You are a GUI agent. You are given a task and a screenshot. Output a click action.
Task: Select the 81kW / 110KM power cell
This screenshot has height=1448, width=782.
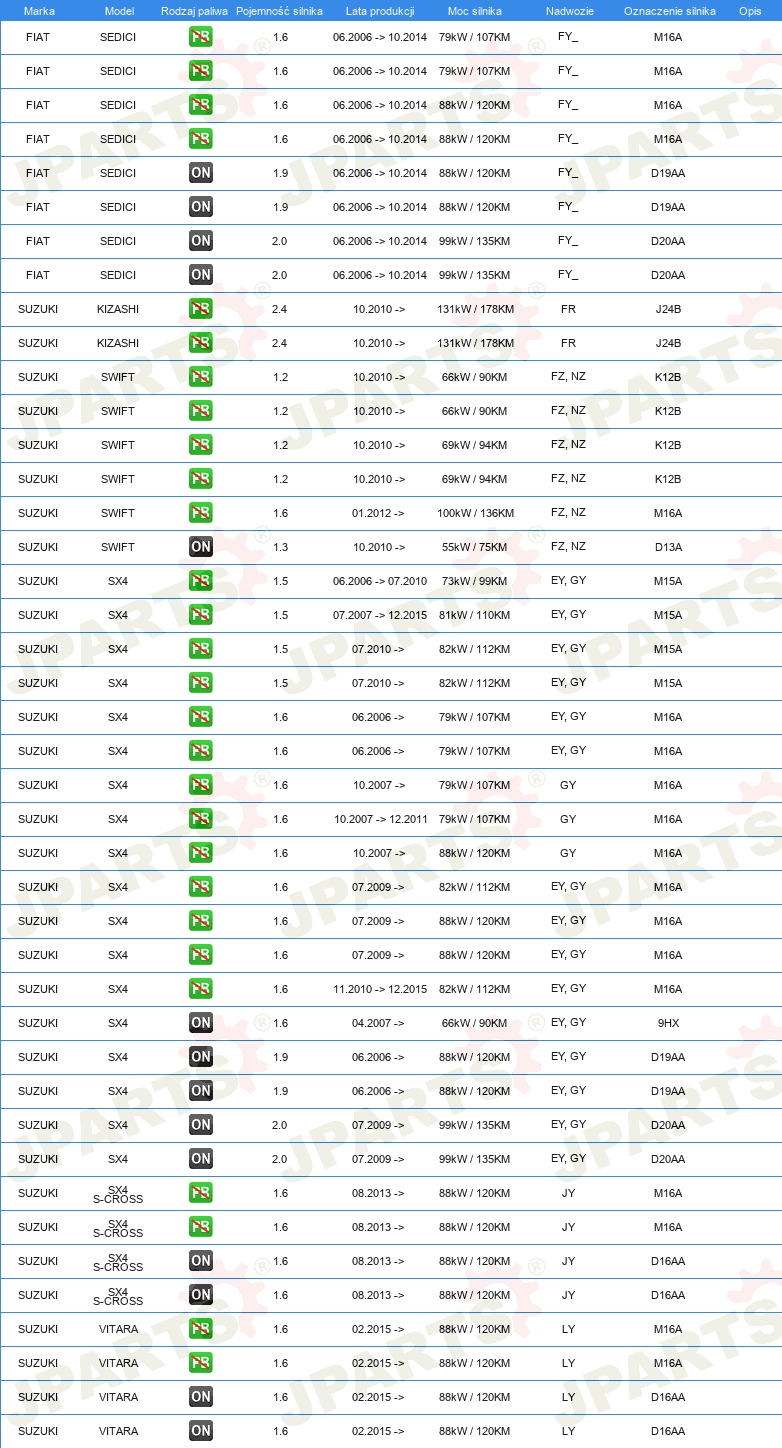point(475,615)
